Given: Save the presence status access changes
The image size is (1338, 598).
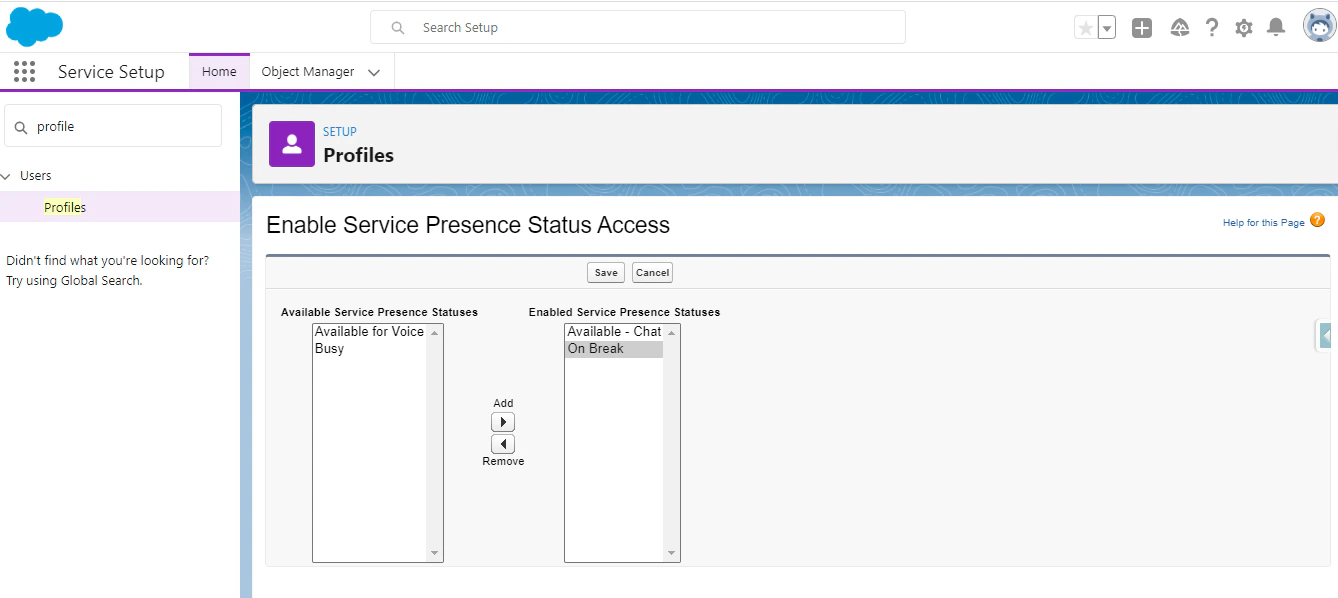Looking at the screenshot, I should click(605, 272).
